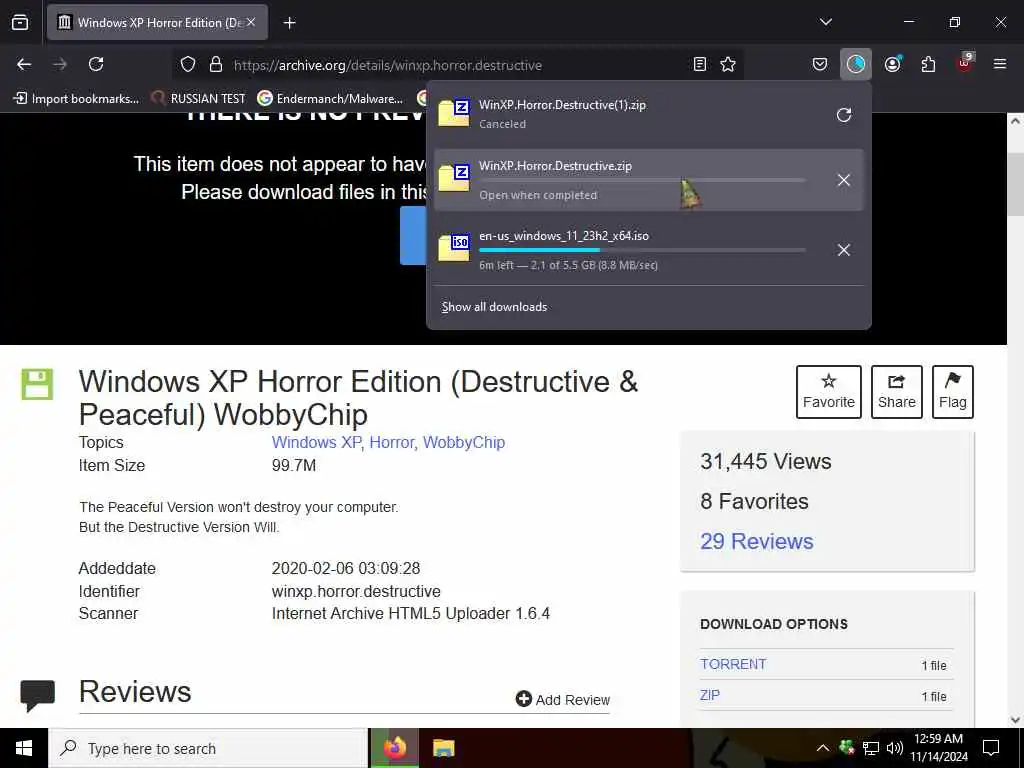Open the Firefox account icon
Image resolution: width=1024 pixels, height=768 pixels.
893,64
